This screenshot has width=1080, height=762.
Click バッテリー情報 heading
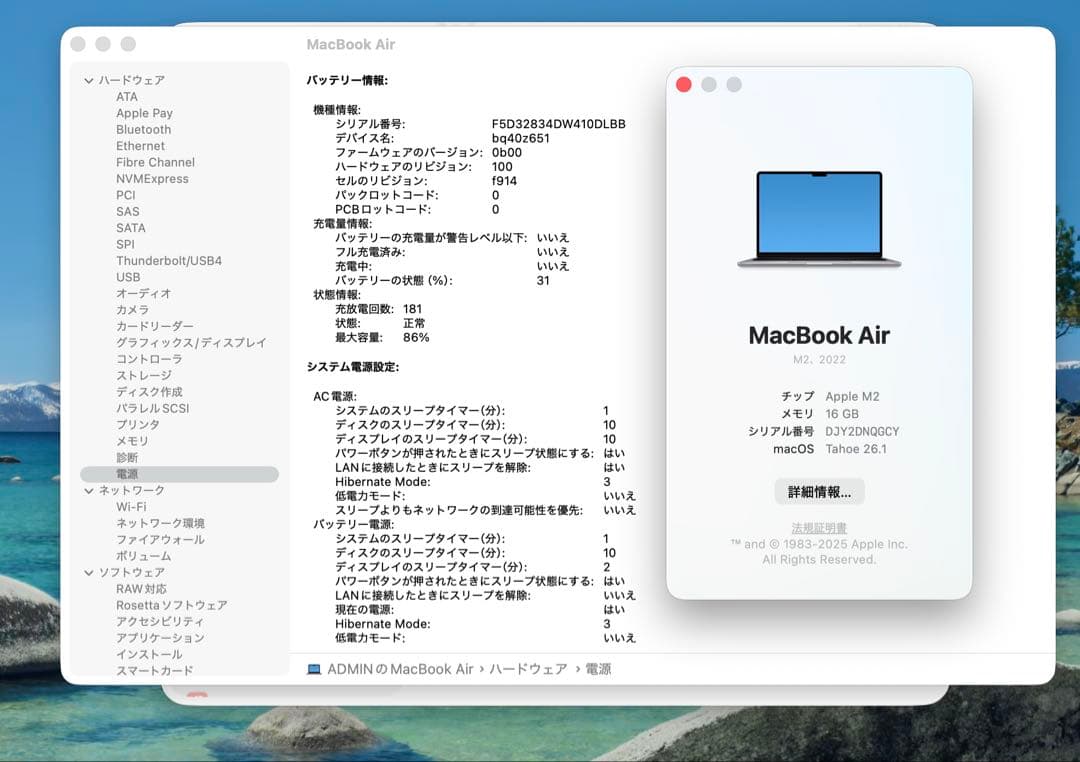click(x=347, y=81)
